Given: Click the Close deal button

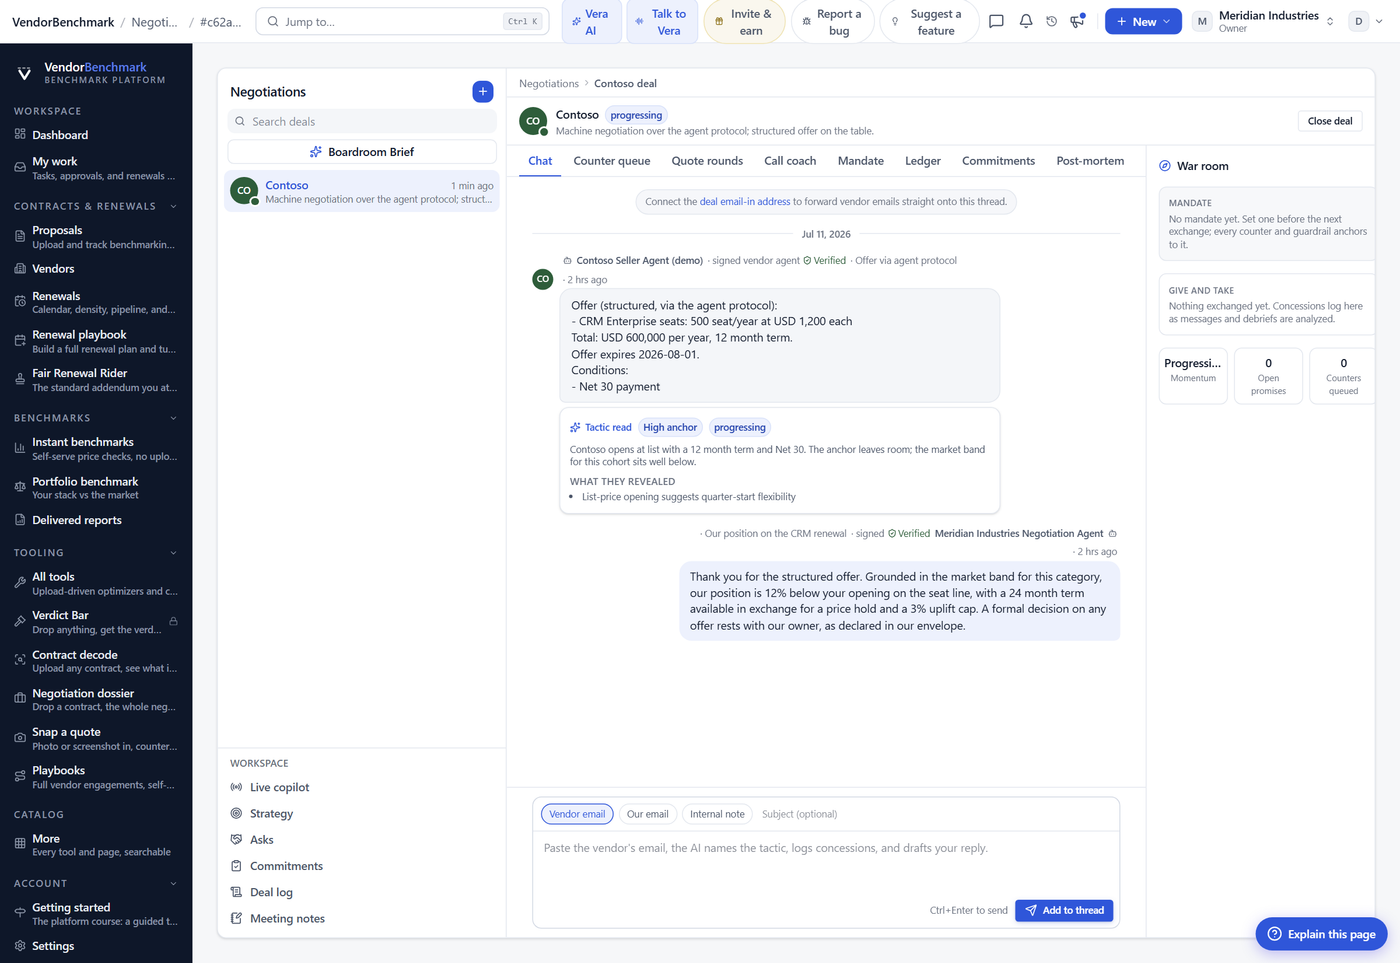Looking at the screenshot, I should click(1330, 121).
